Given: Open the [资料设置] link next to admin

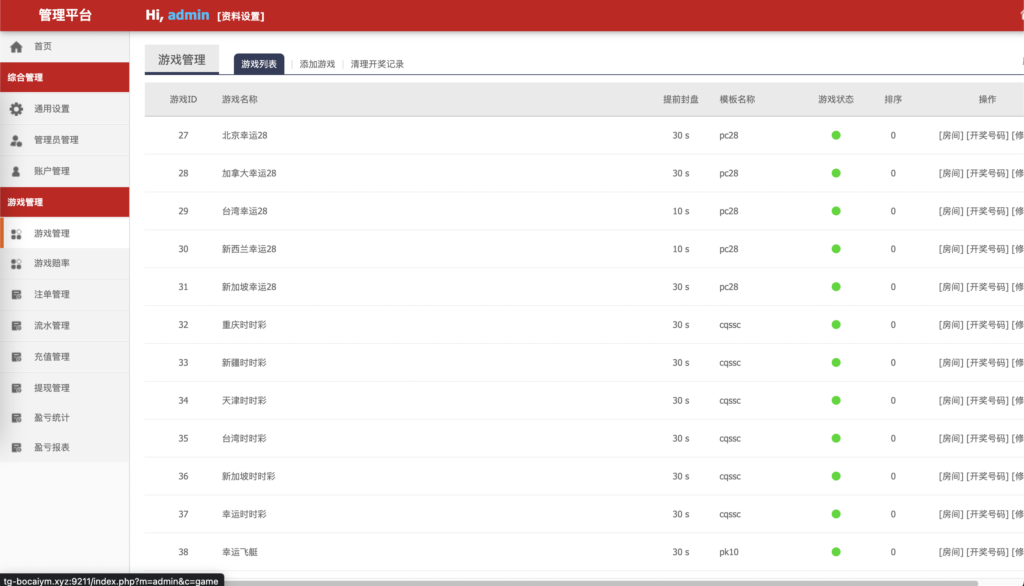Looking at the screenshot, I should coord(241,16).
